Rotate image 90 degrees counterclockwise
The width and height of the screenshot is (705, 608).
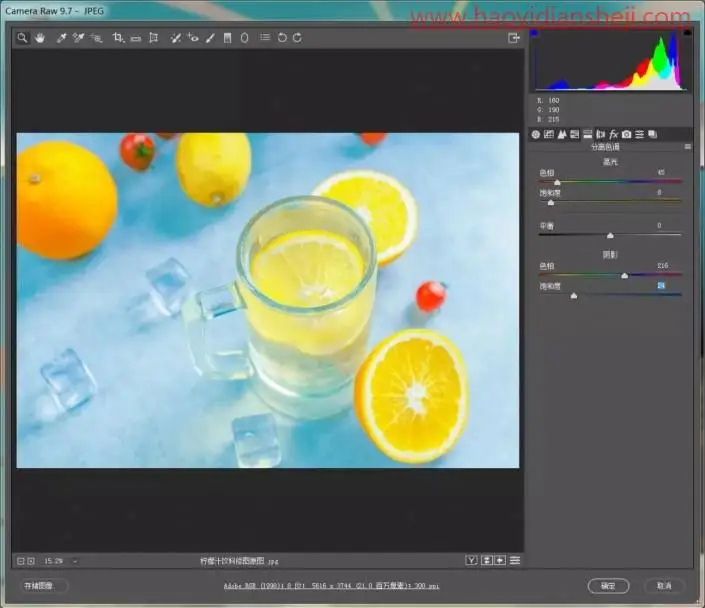[x=282, y=38]
